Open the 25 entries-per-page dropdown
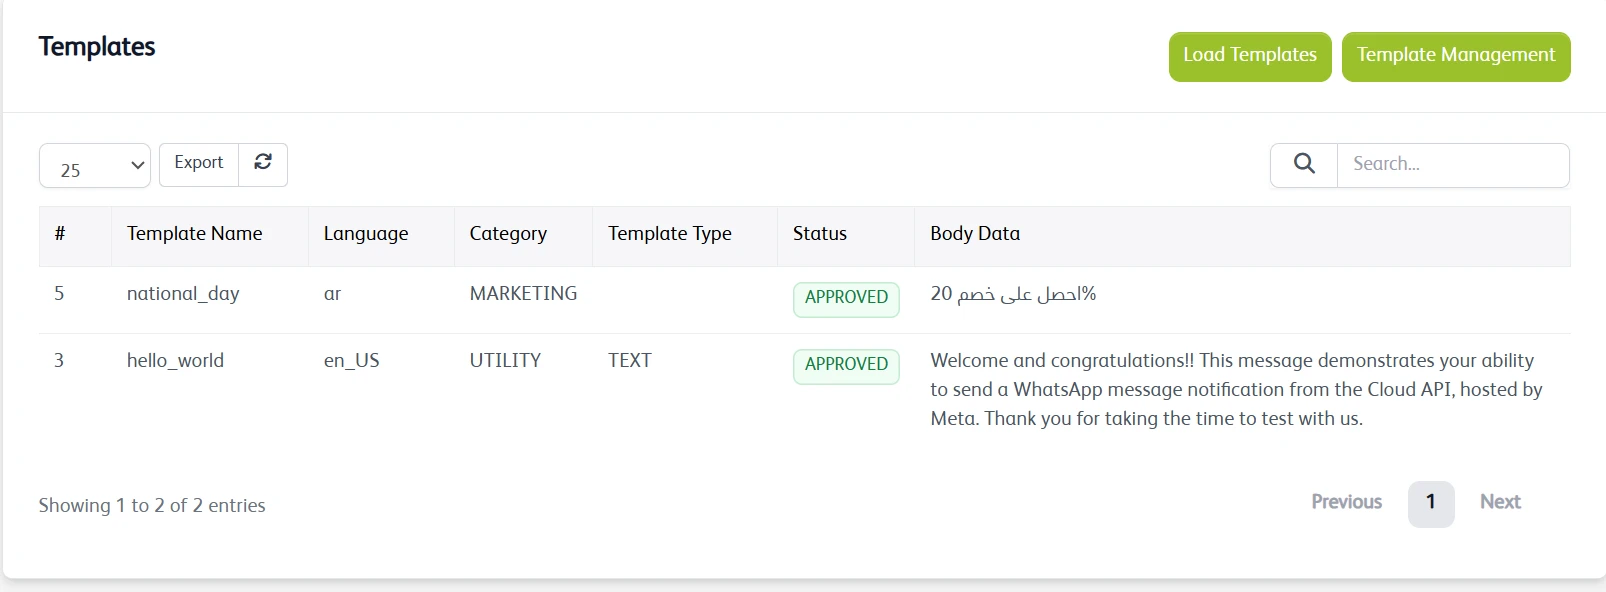Image resolution: width=1606 pixels, height=592 pixels. tap(95, 167)
